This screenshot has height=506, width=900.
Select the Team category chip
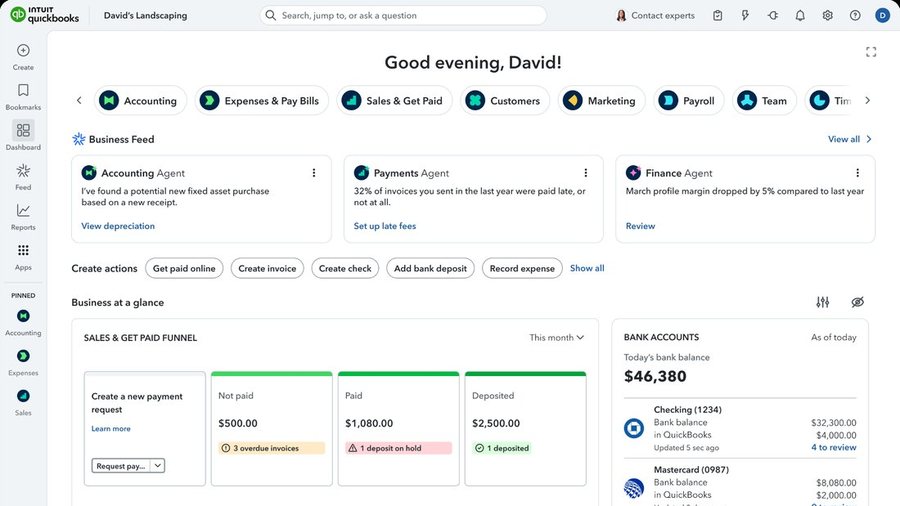pos(765,100)
